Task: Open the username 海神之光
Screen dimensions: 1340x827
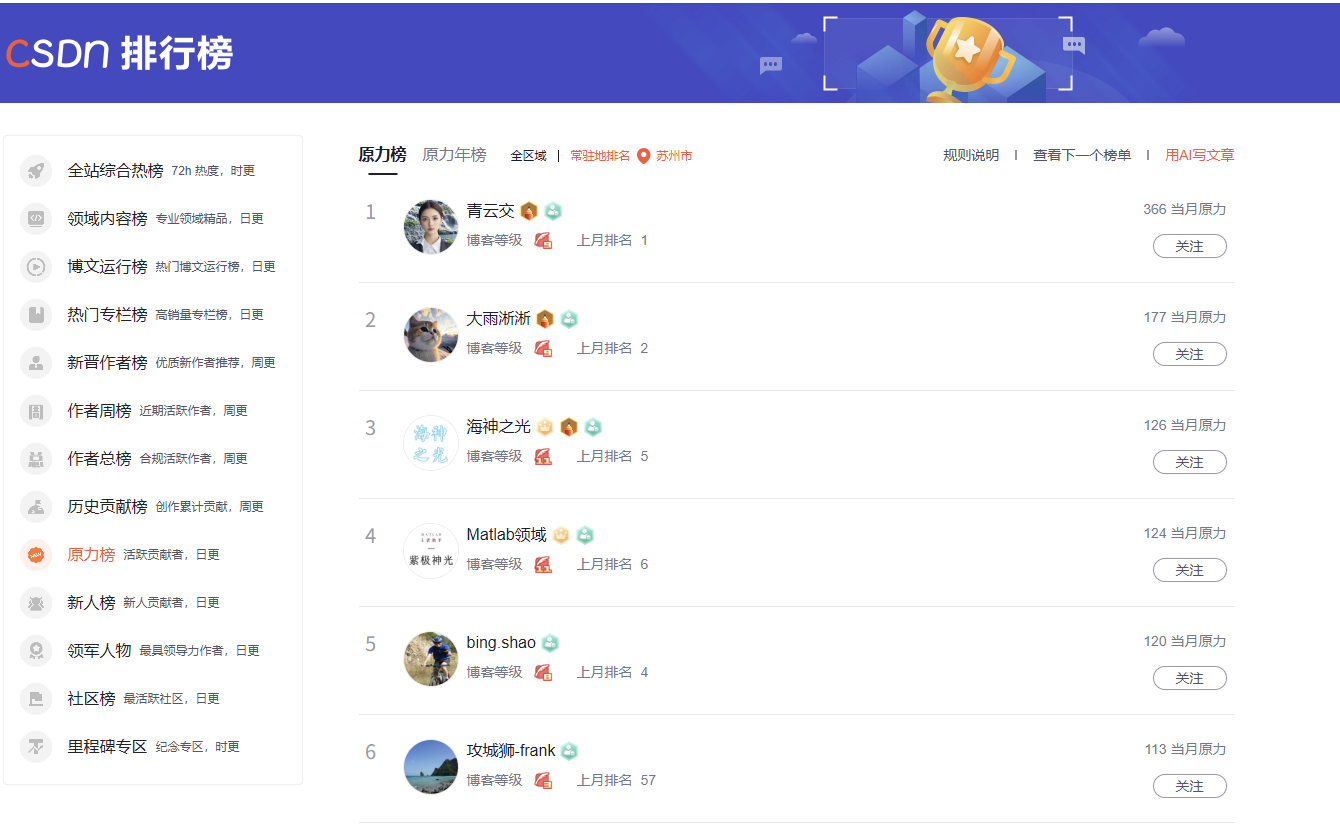Action: click(499, 427)
